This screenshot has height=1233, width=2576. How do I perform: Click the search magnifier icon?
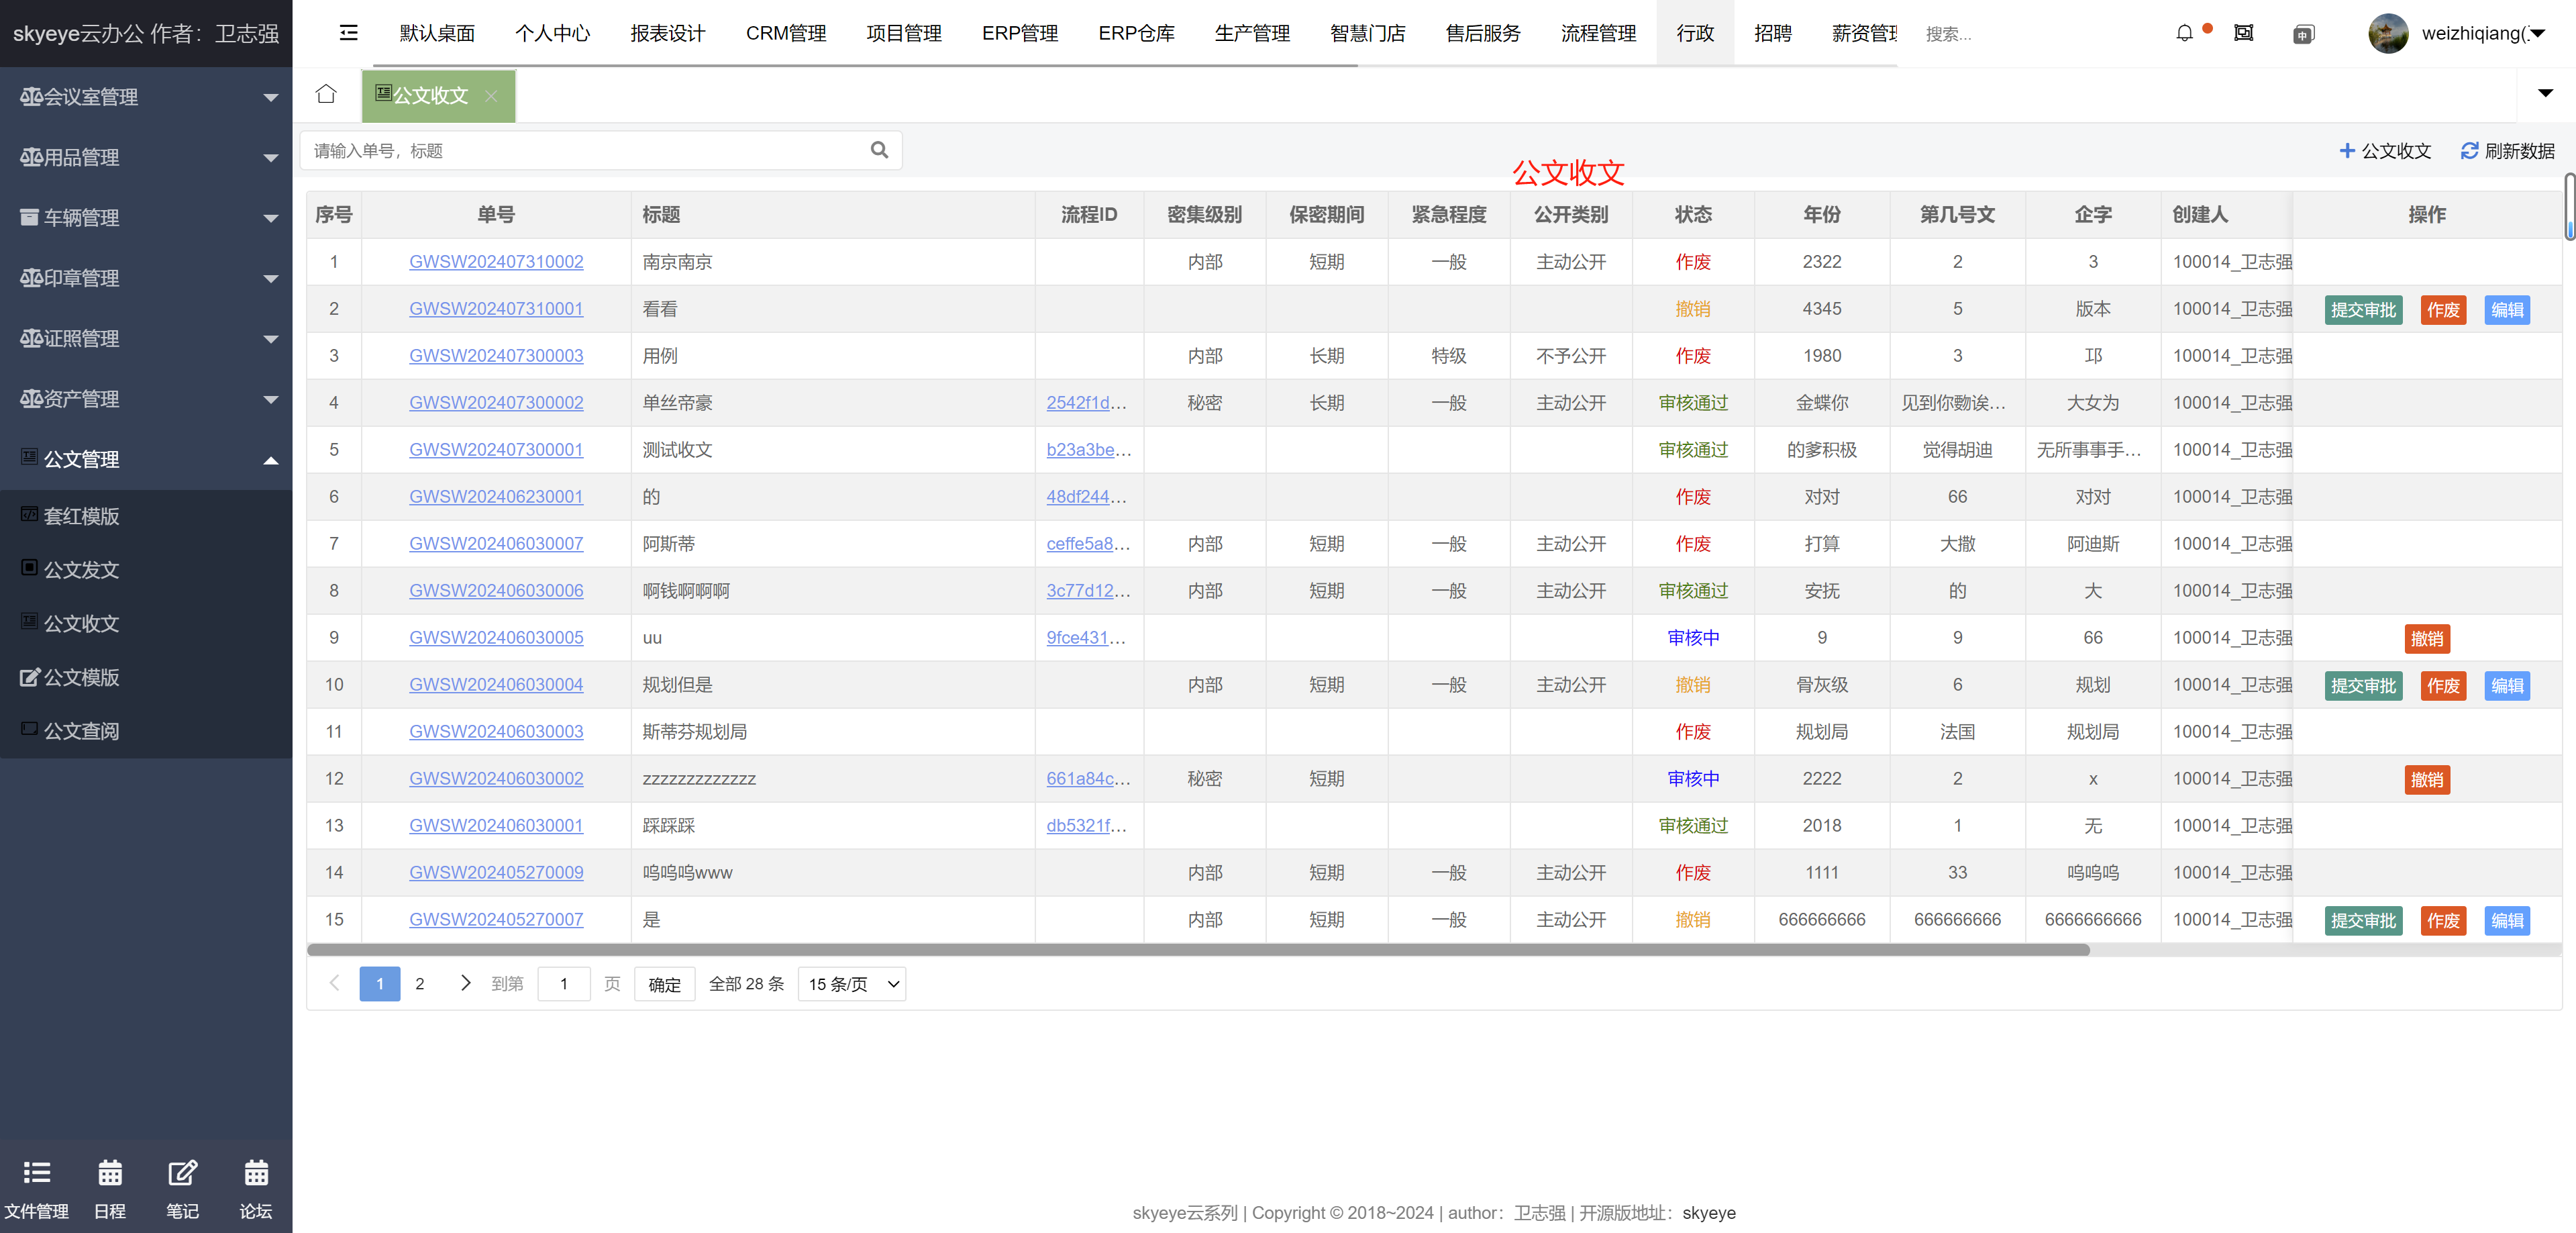(x=879, y=150)
